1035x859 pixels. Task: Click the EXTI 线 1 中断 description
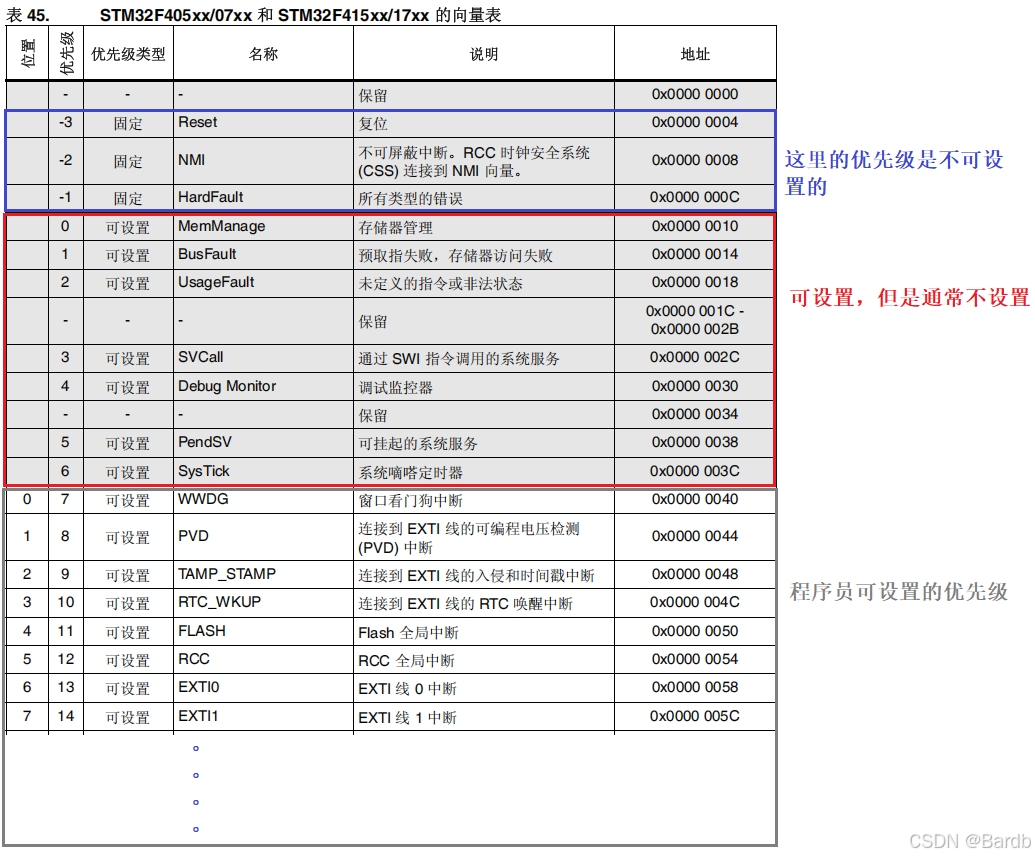tap(407, 718)
